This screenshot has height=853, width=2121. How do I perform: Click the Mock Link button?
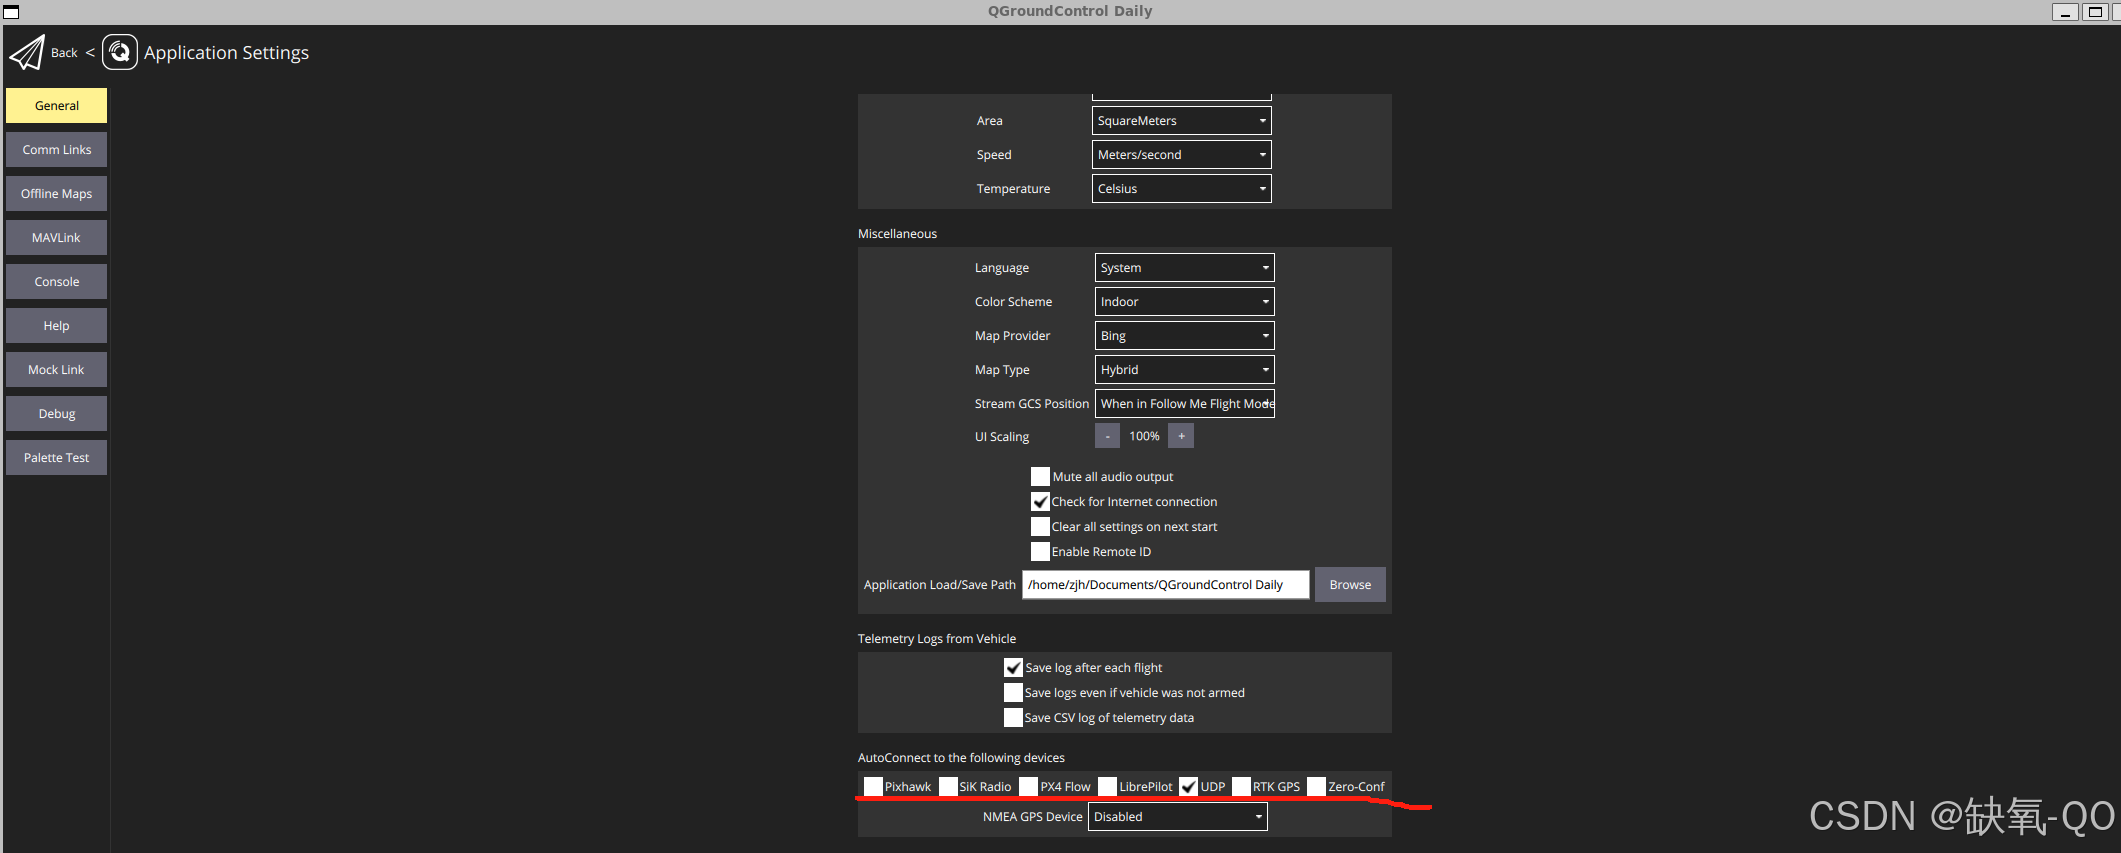point(57,369)
